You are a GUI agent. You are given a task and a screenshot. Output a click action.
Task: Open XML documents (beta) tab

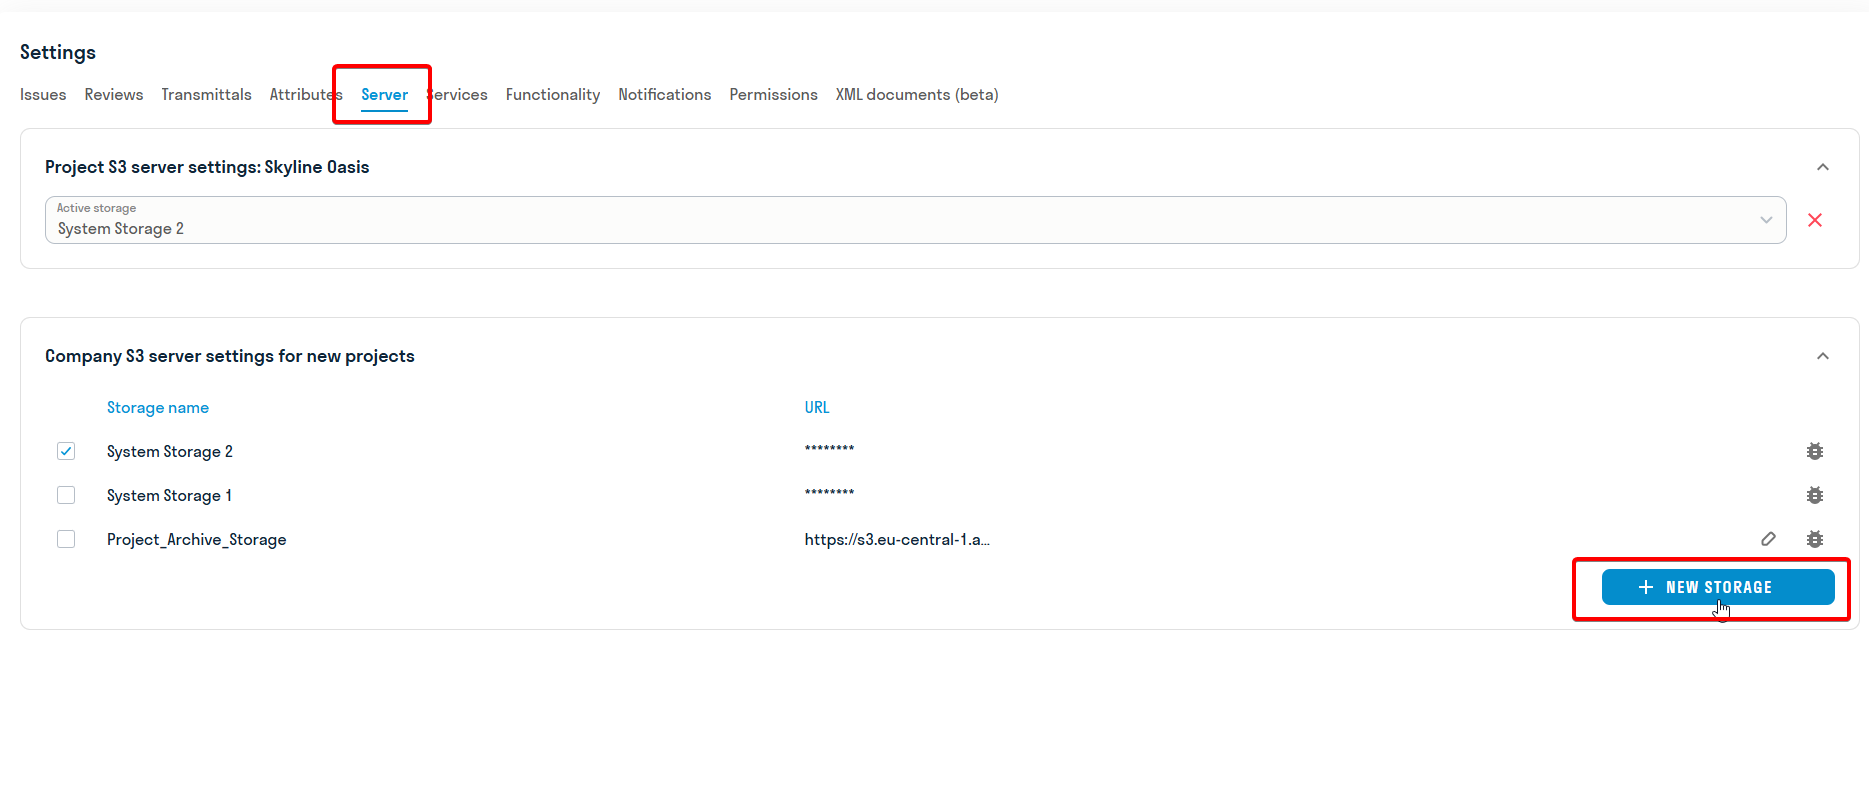coord(917,94)
